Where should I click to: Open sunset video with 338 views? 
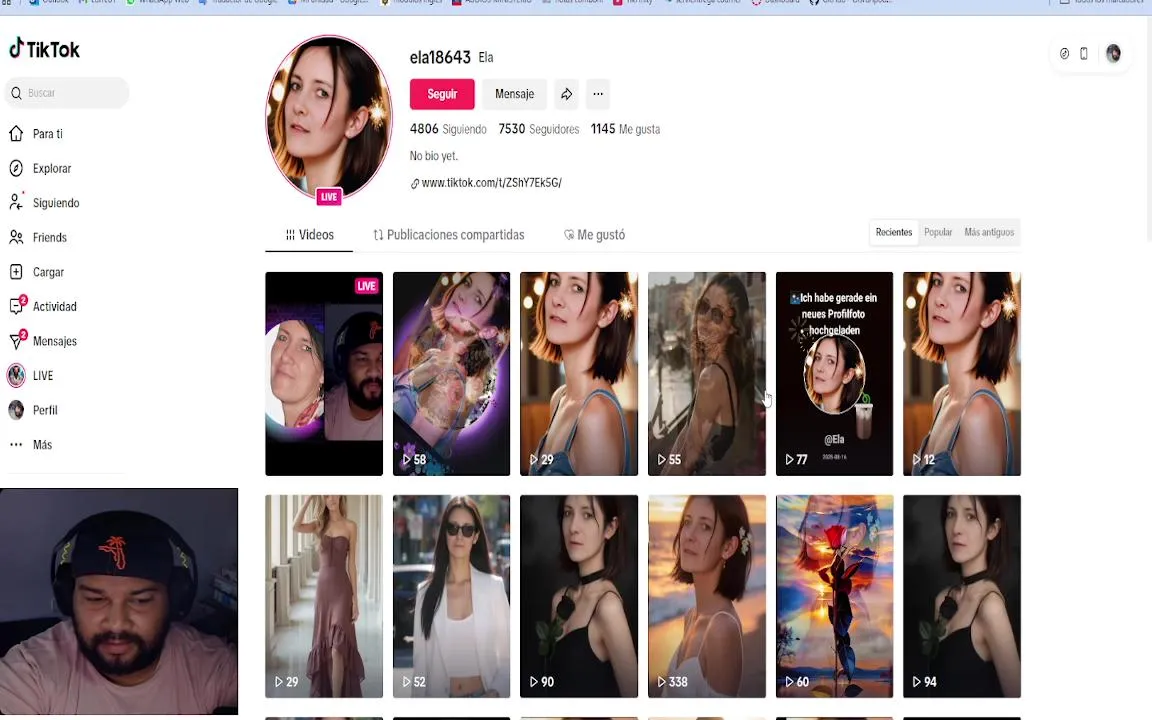(x=707, y=596)
